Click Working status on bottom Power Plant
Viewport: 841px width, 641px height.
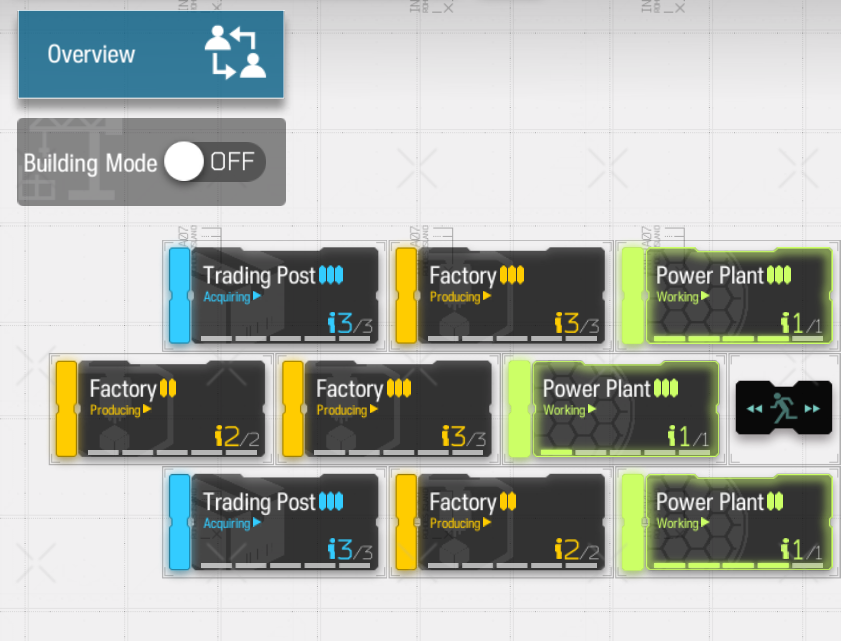pyautogui.click(x=683, y=523)
